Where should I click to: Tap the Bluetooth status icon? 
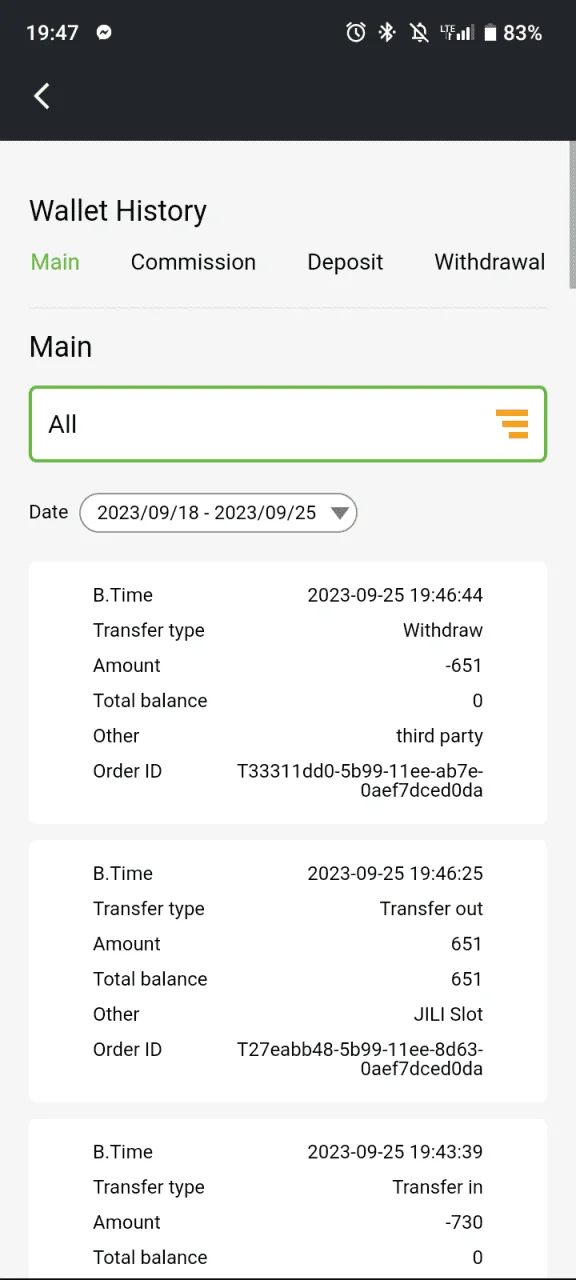(387, 33)
